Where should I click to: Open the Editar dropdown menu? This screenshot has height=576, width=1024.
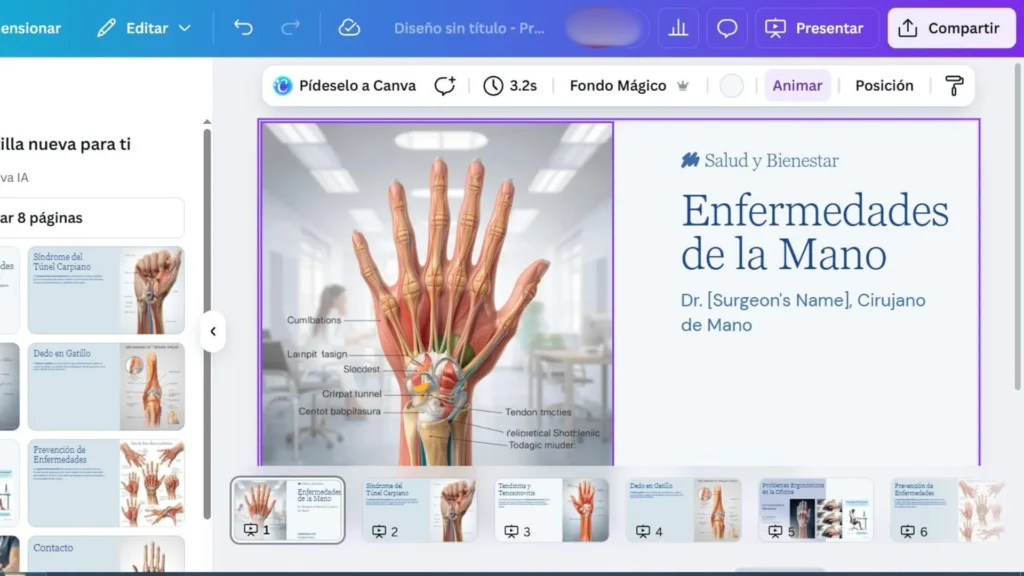coord(144,28)
